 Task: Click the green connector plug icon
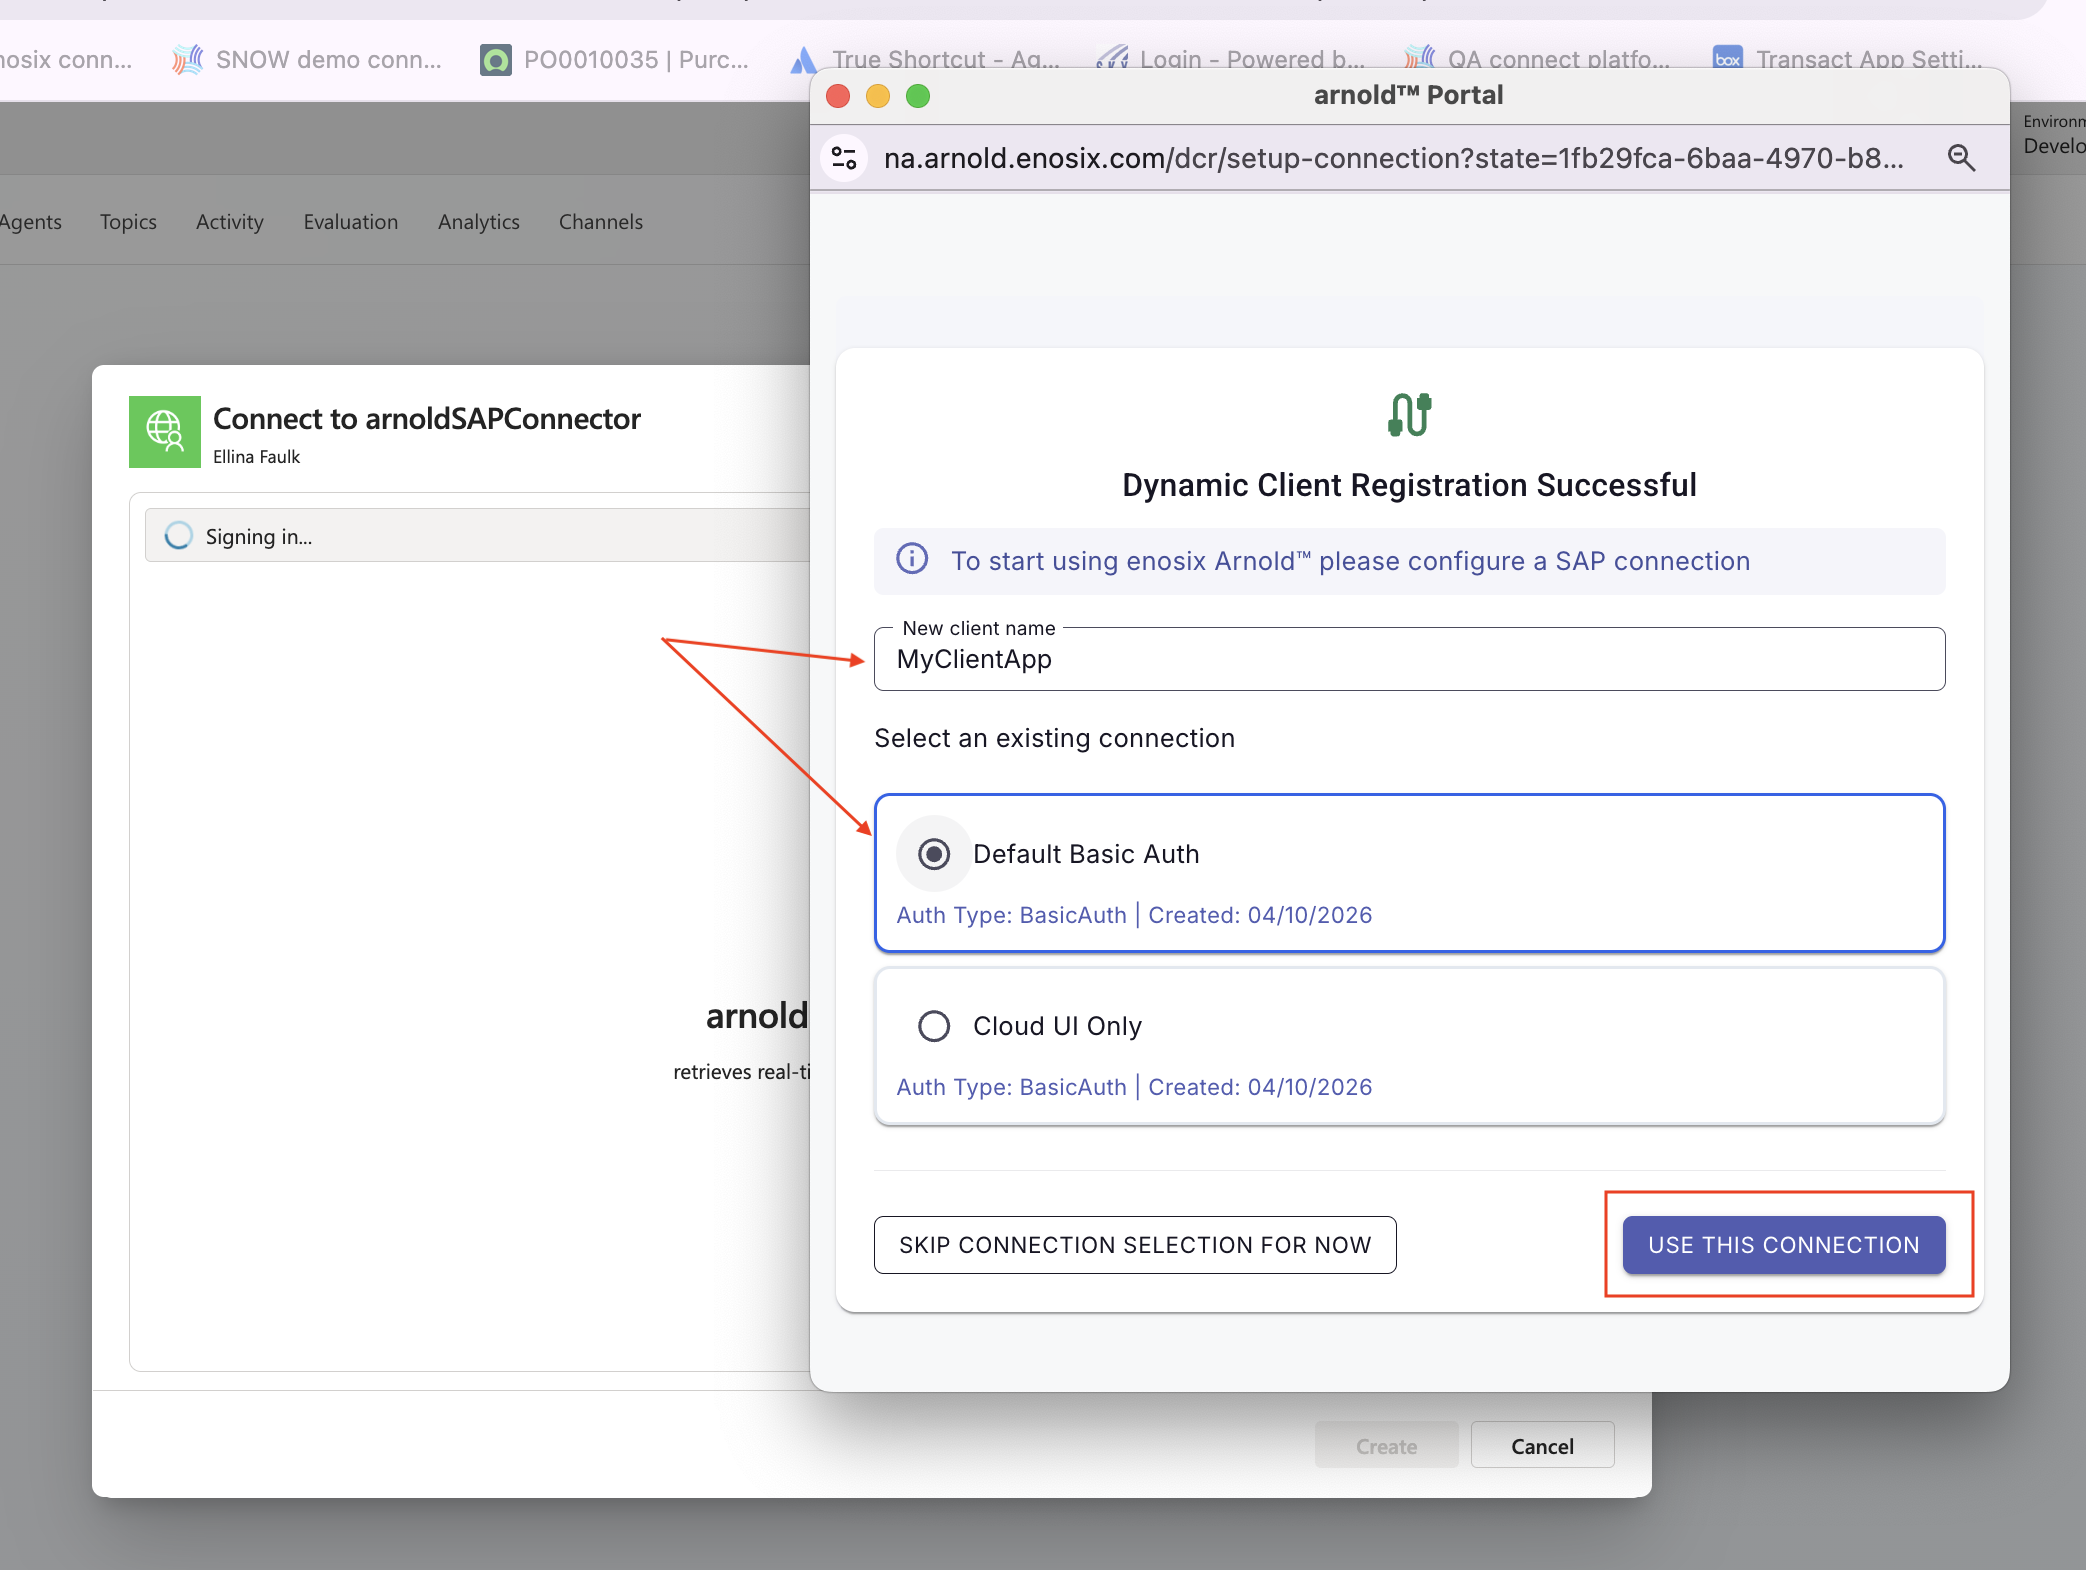pos(1409,414)
